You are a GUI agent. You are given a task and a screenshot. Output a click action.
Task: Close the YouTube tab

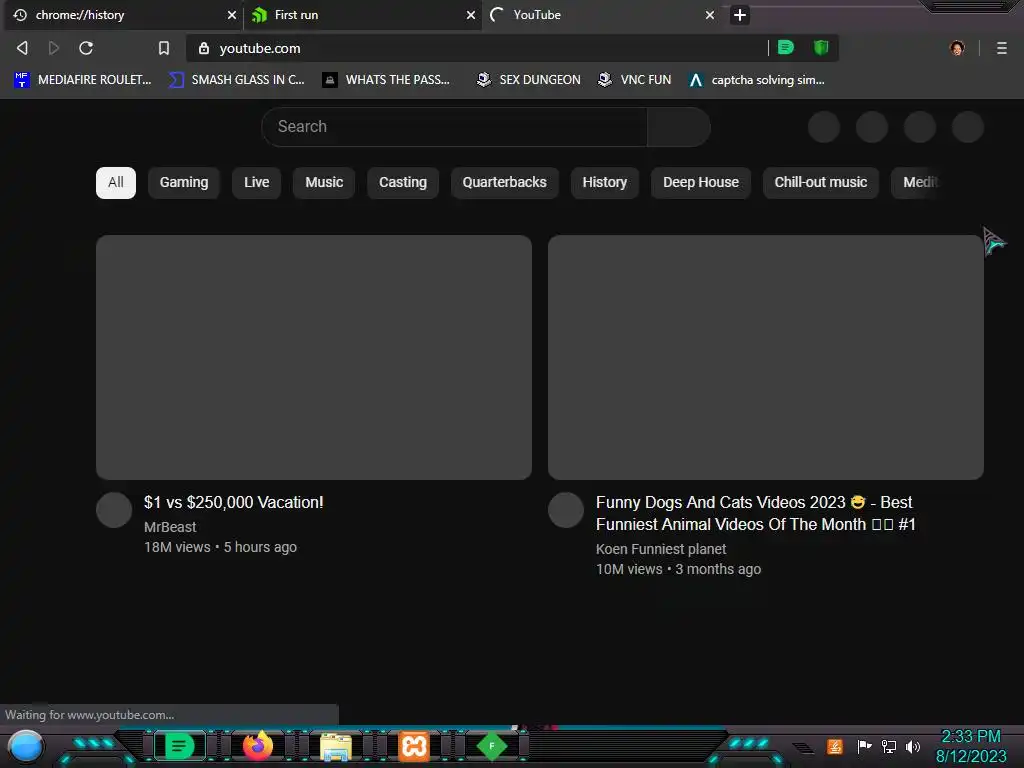coord(710,15)
